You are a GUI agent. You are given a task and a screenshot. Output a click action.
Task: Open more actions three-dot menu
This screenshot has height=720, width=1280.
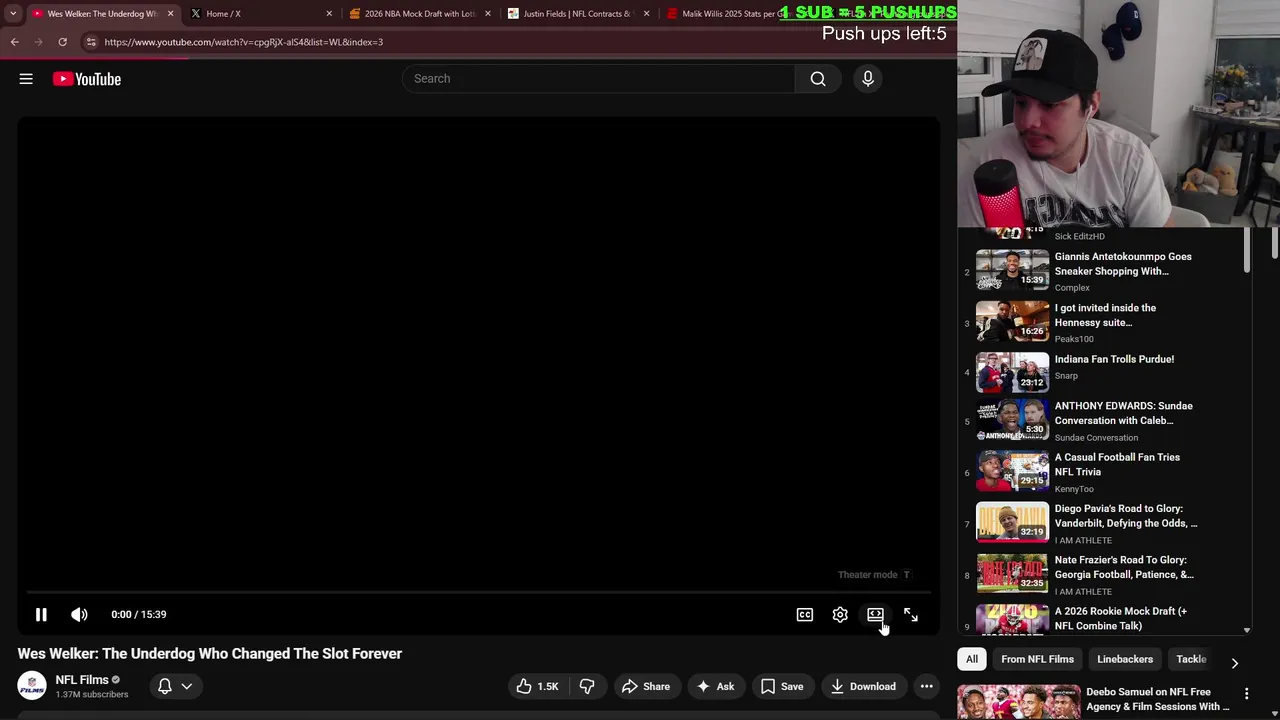tap(927, 687)
